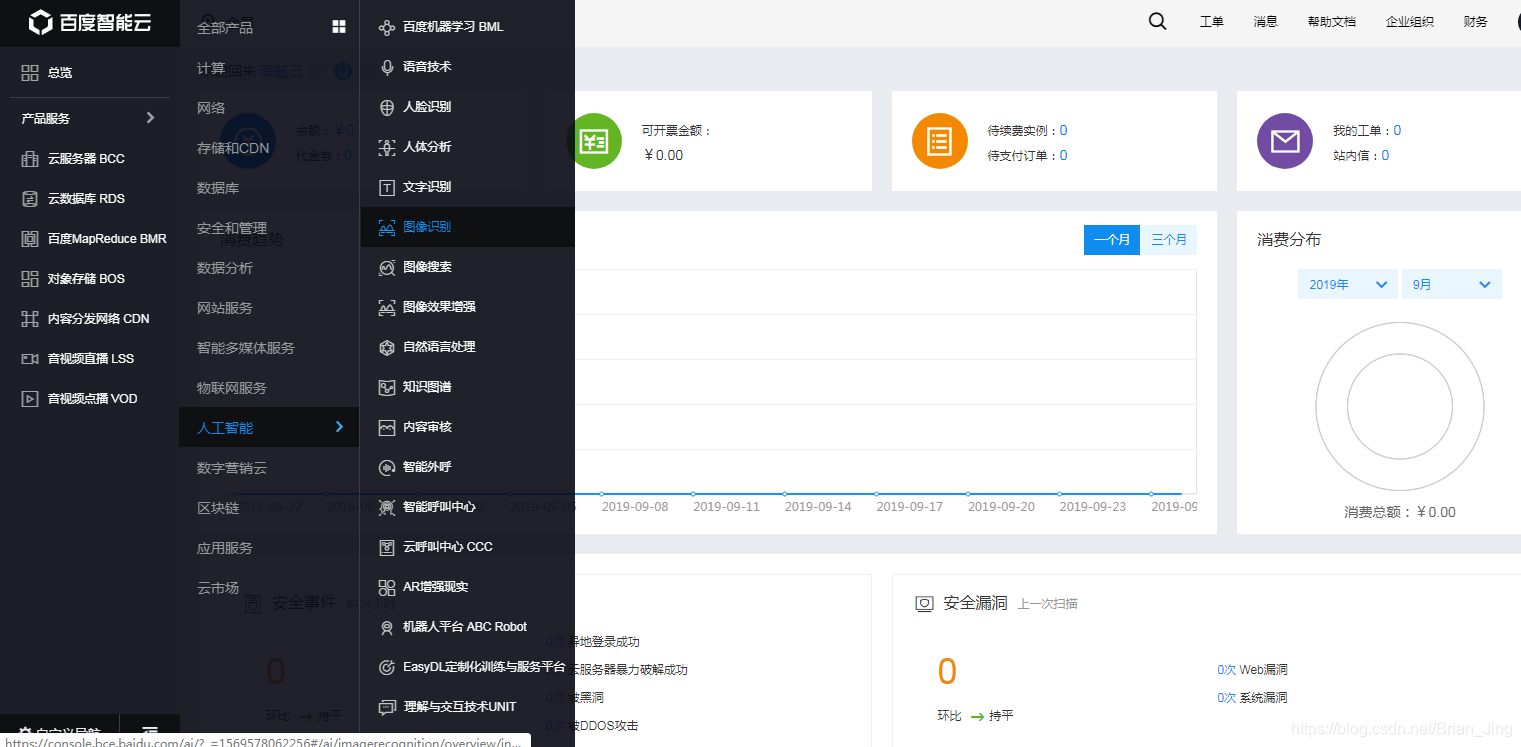Select the 云市场 category
Screen dimensions: 1521x747
[x=218, y=588]
